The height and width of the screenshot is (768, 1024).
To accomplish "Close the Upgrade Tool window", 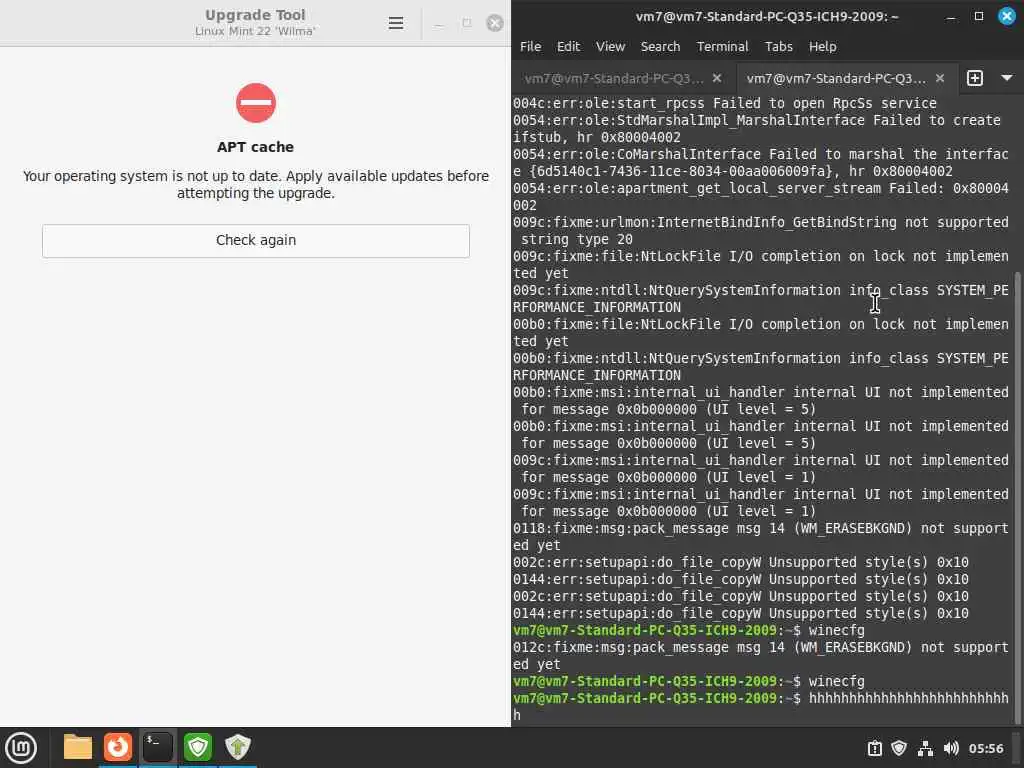I will 495,24.
